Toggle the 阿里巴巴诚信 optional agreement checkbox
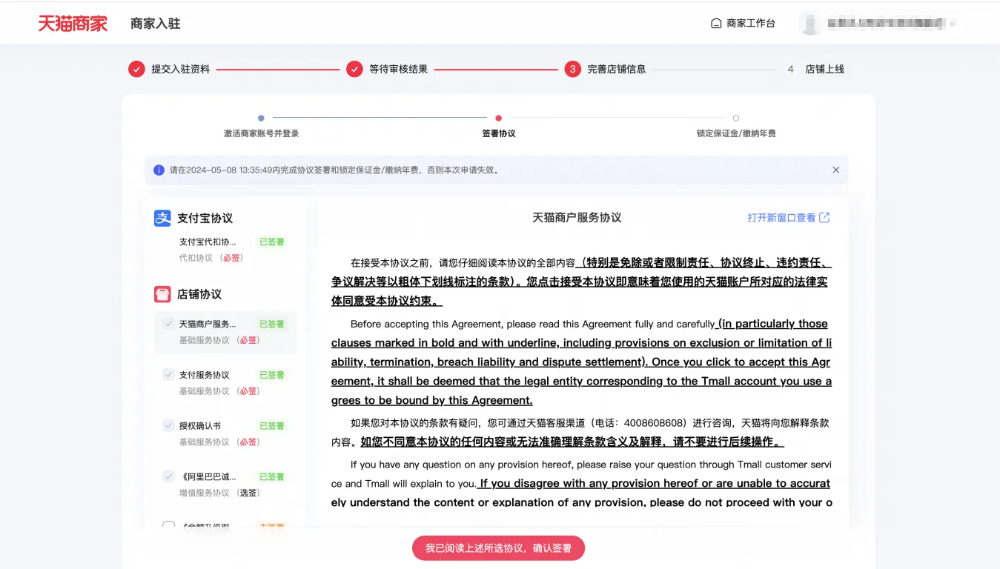 168,477
